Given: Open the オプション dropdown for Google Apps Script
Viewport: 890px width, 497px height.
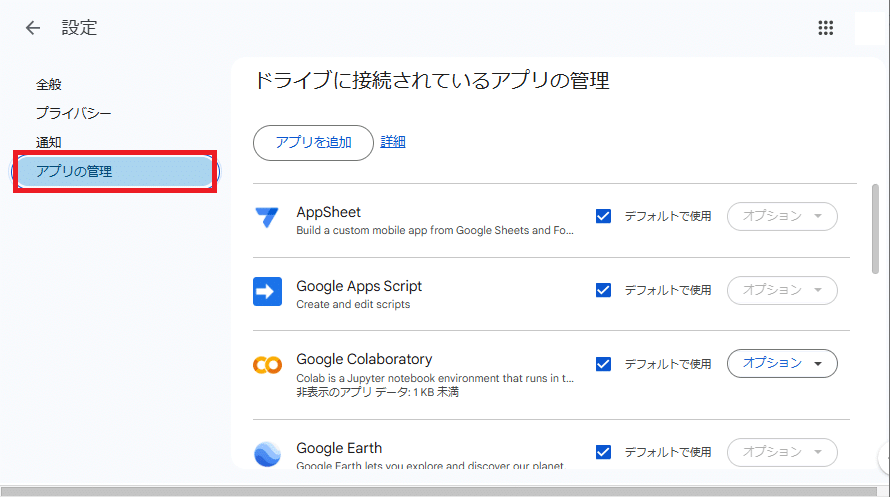Looking at the screenshot, I should pos(782,290).
